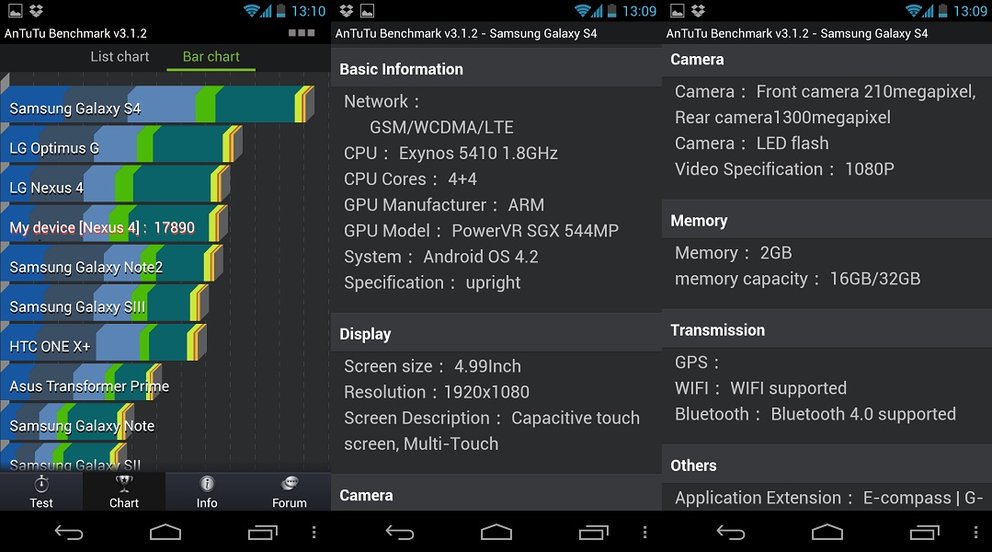This screenshot has width=992, height=552.
Task: Tap Back button in middle screen nav bar
Action: (400, 533)
